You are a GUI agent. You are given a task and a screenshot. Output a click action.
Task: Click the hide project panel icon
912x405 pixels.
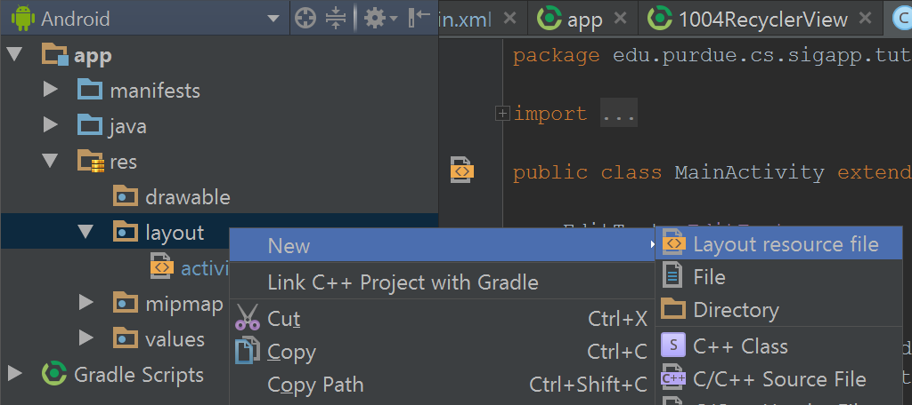point(419,18)
